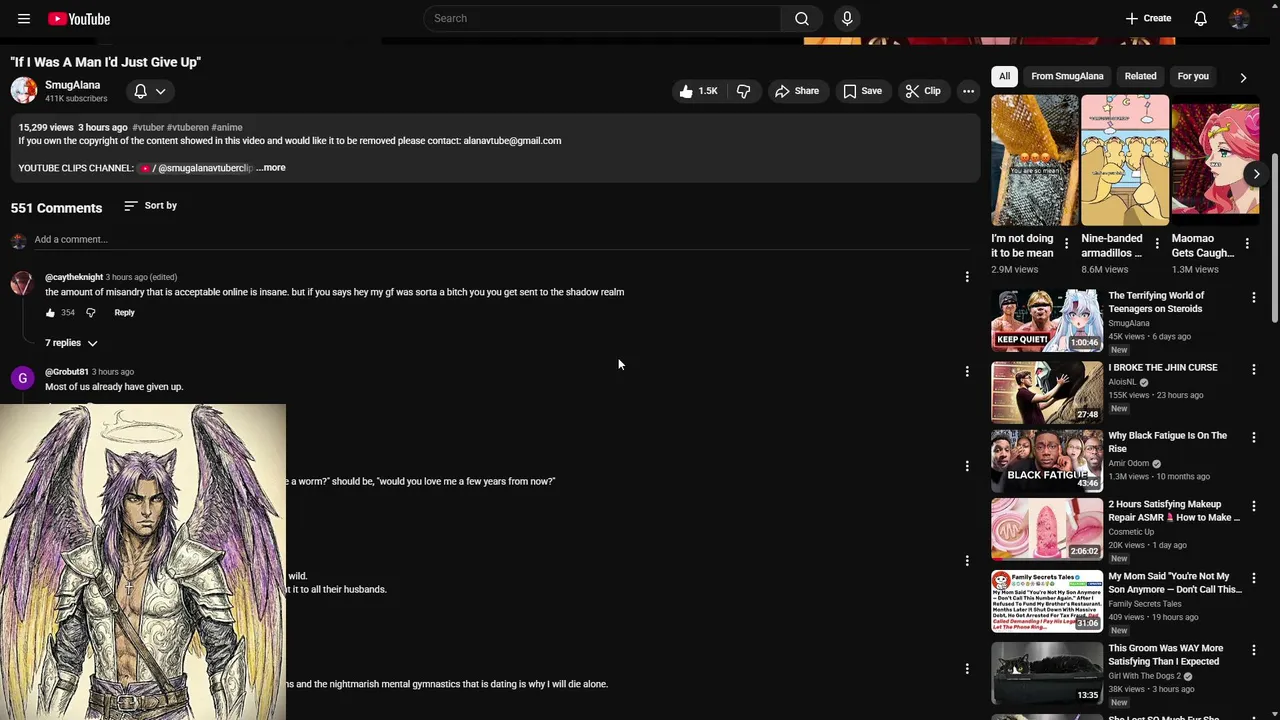This screenshot has height=720, width=1280.
Task: Select the From SmugAlana chip
Action: click(1067, 76)
